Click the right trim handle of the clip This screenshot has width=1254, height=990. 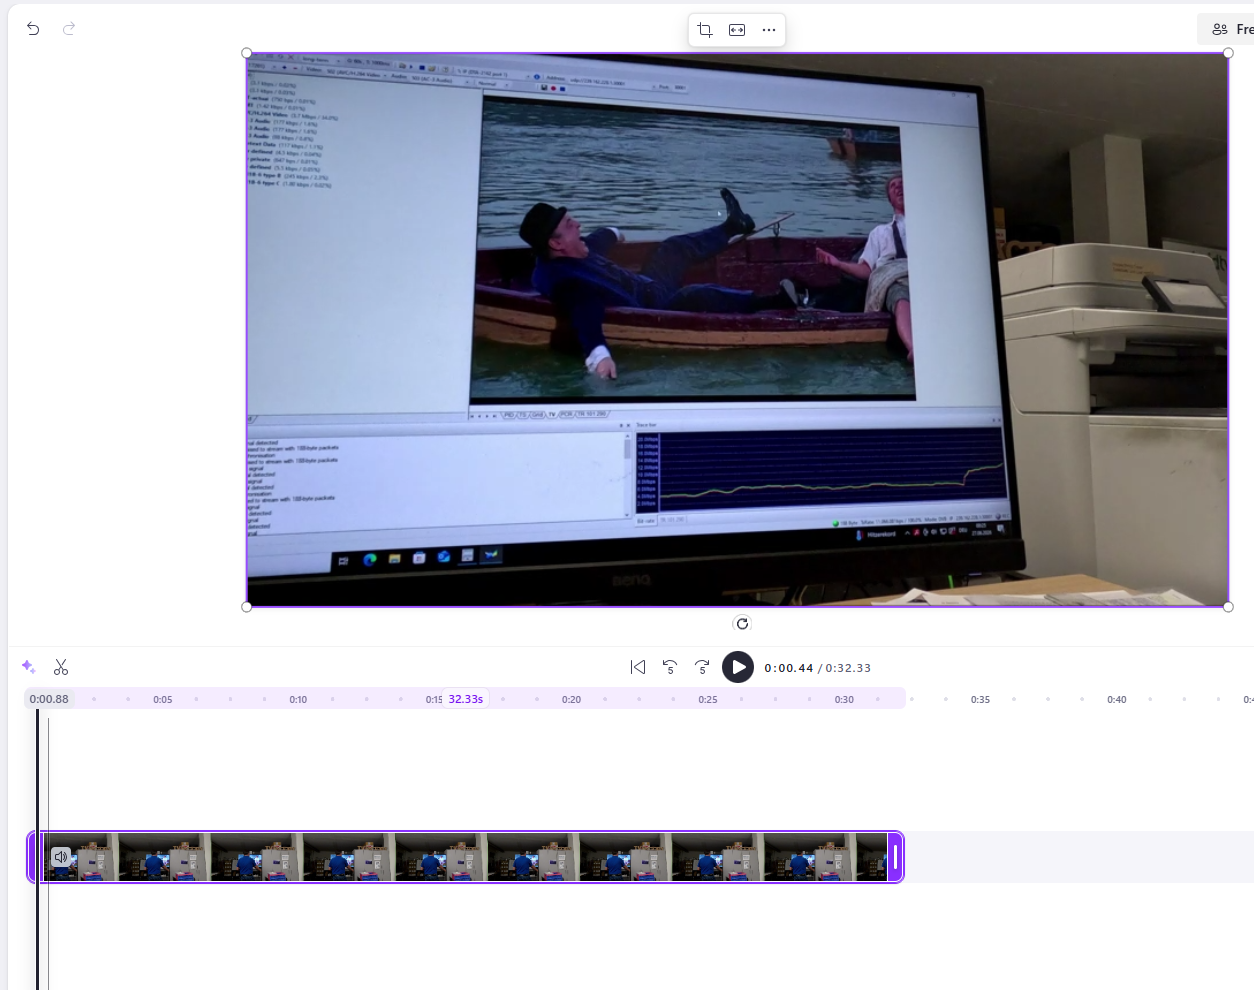coord(896,857)
